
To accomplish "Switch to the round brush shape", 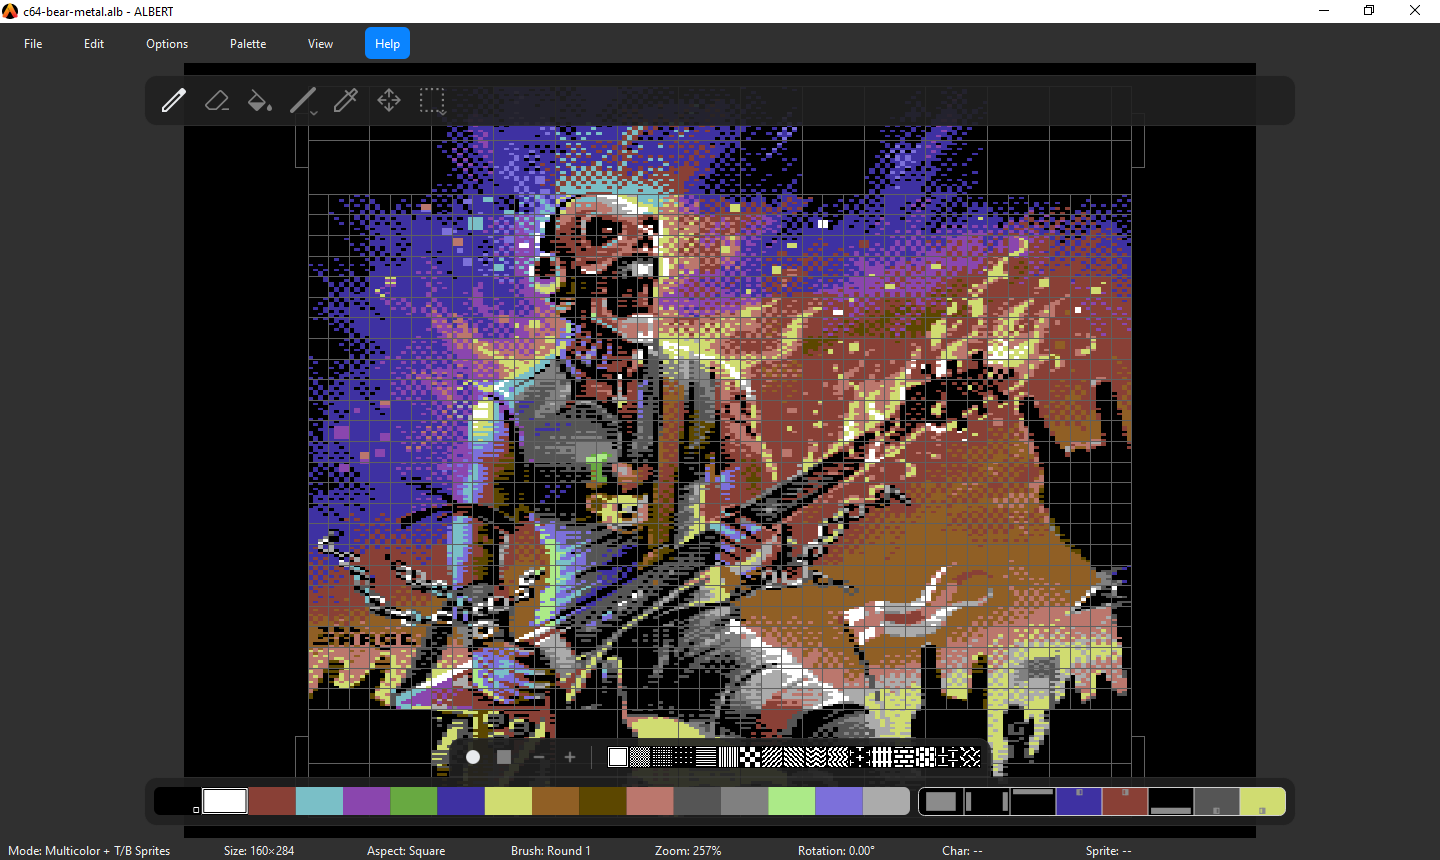I will (x=473, y=757).
